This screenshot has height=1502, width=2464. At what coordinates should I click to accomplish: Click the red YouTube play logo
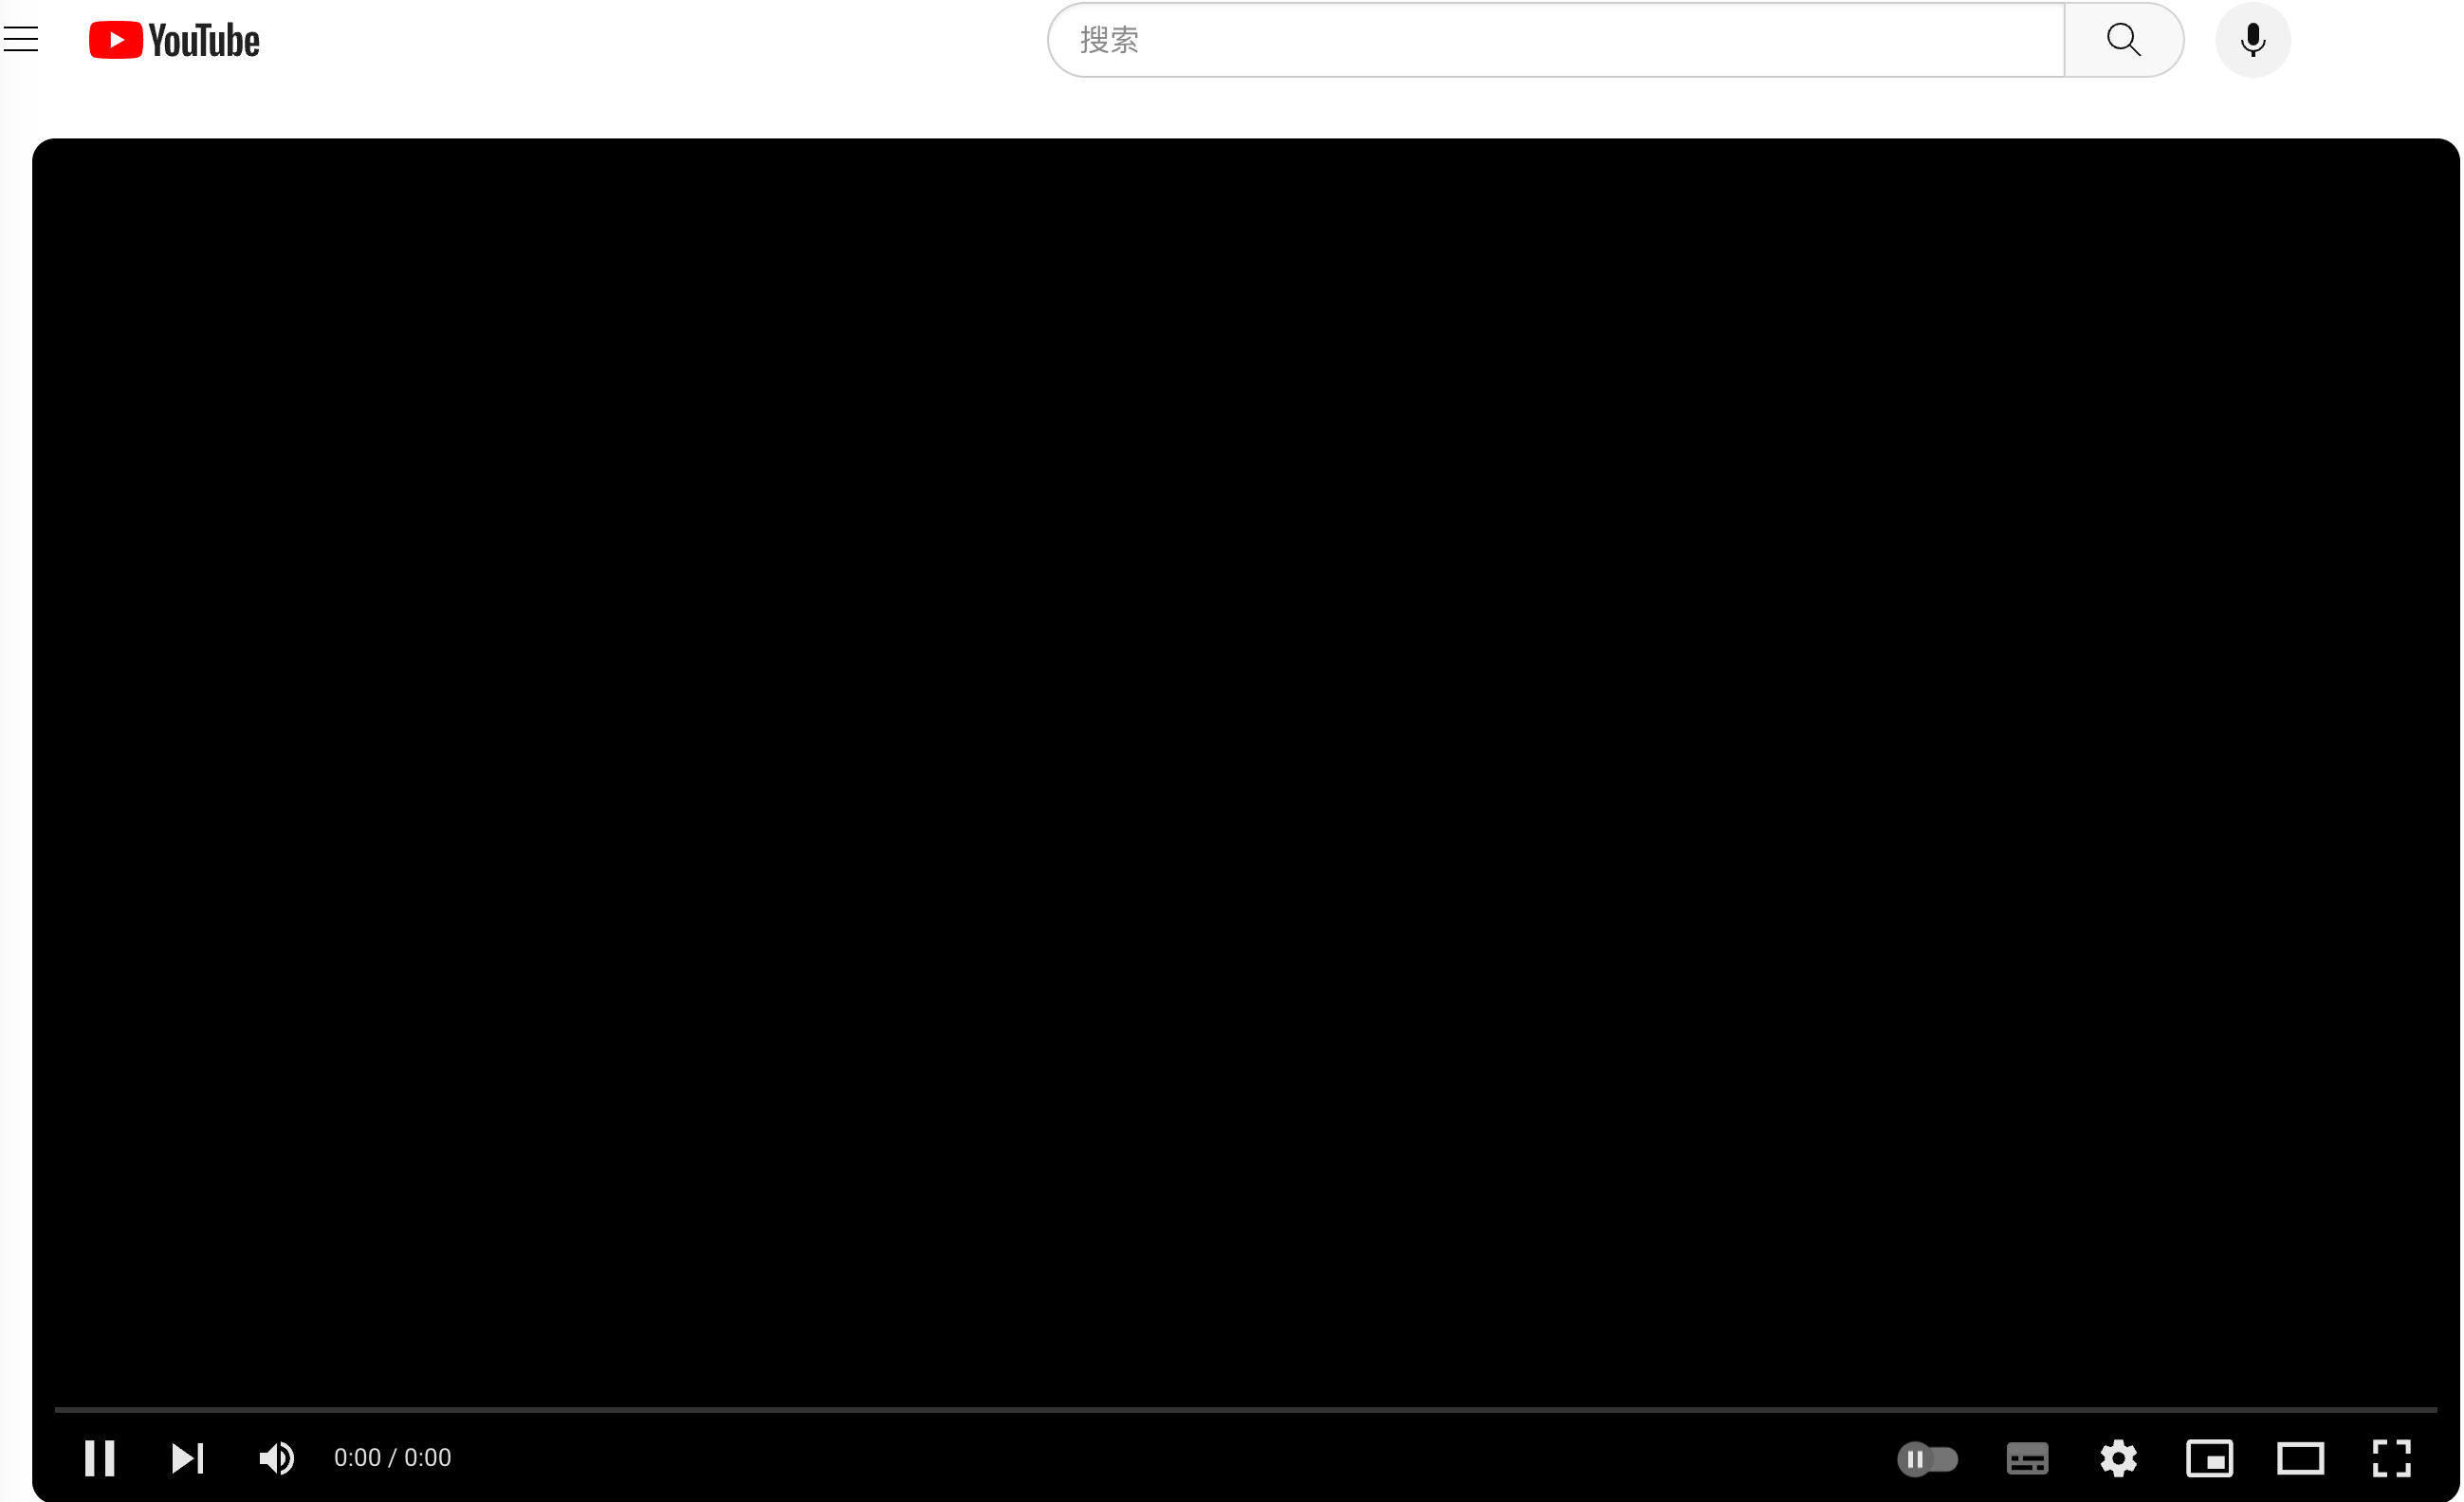click(116, 40)
